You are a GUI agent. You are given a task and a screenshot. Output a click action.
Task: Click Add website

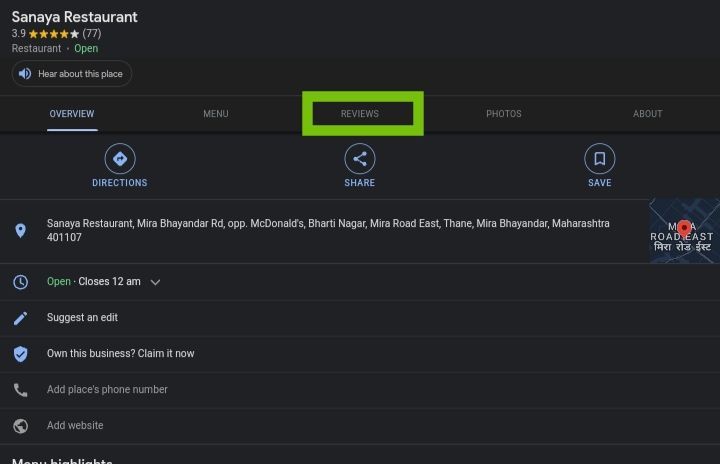(x=75, y=425)
